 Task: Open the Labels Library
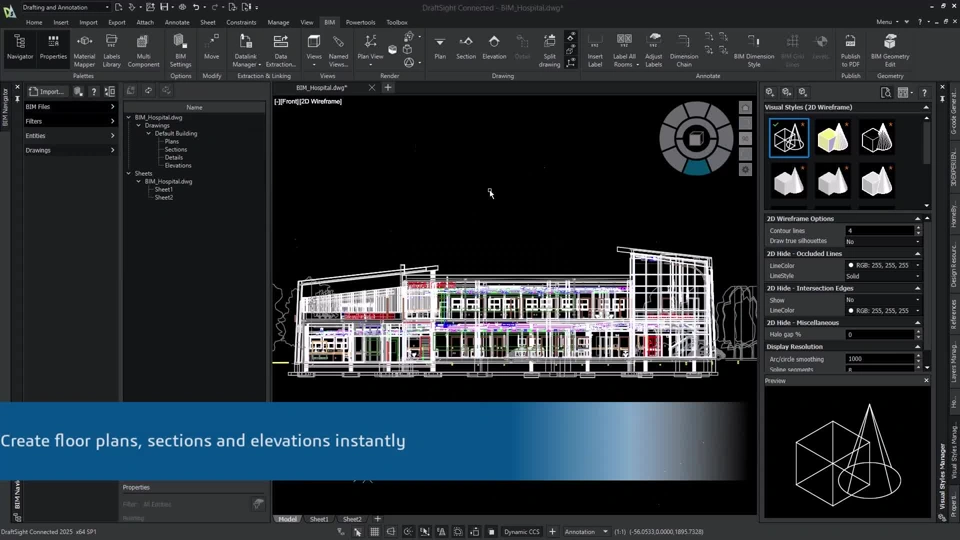111,46
